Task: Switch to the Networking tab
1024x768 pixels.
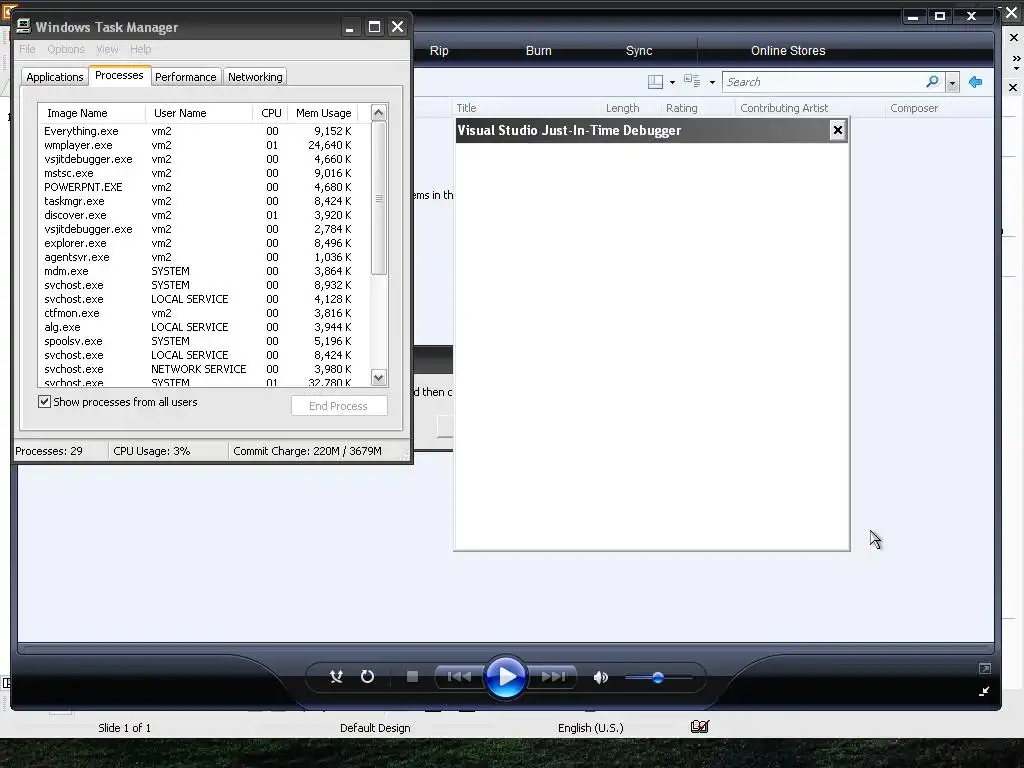Action: 255,76
